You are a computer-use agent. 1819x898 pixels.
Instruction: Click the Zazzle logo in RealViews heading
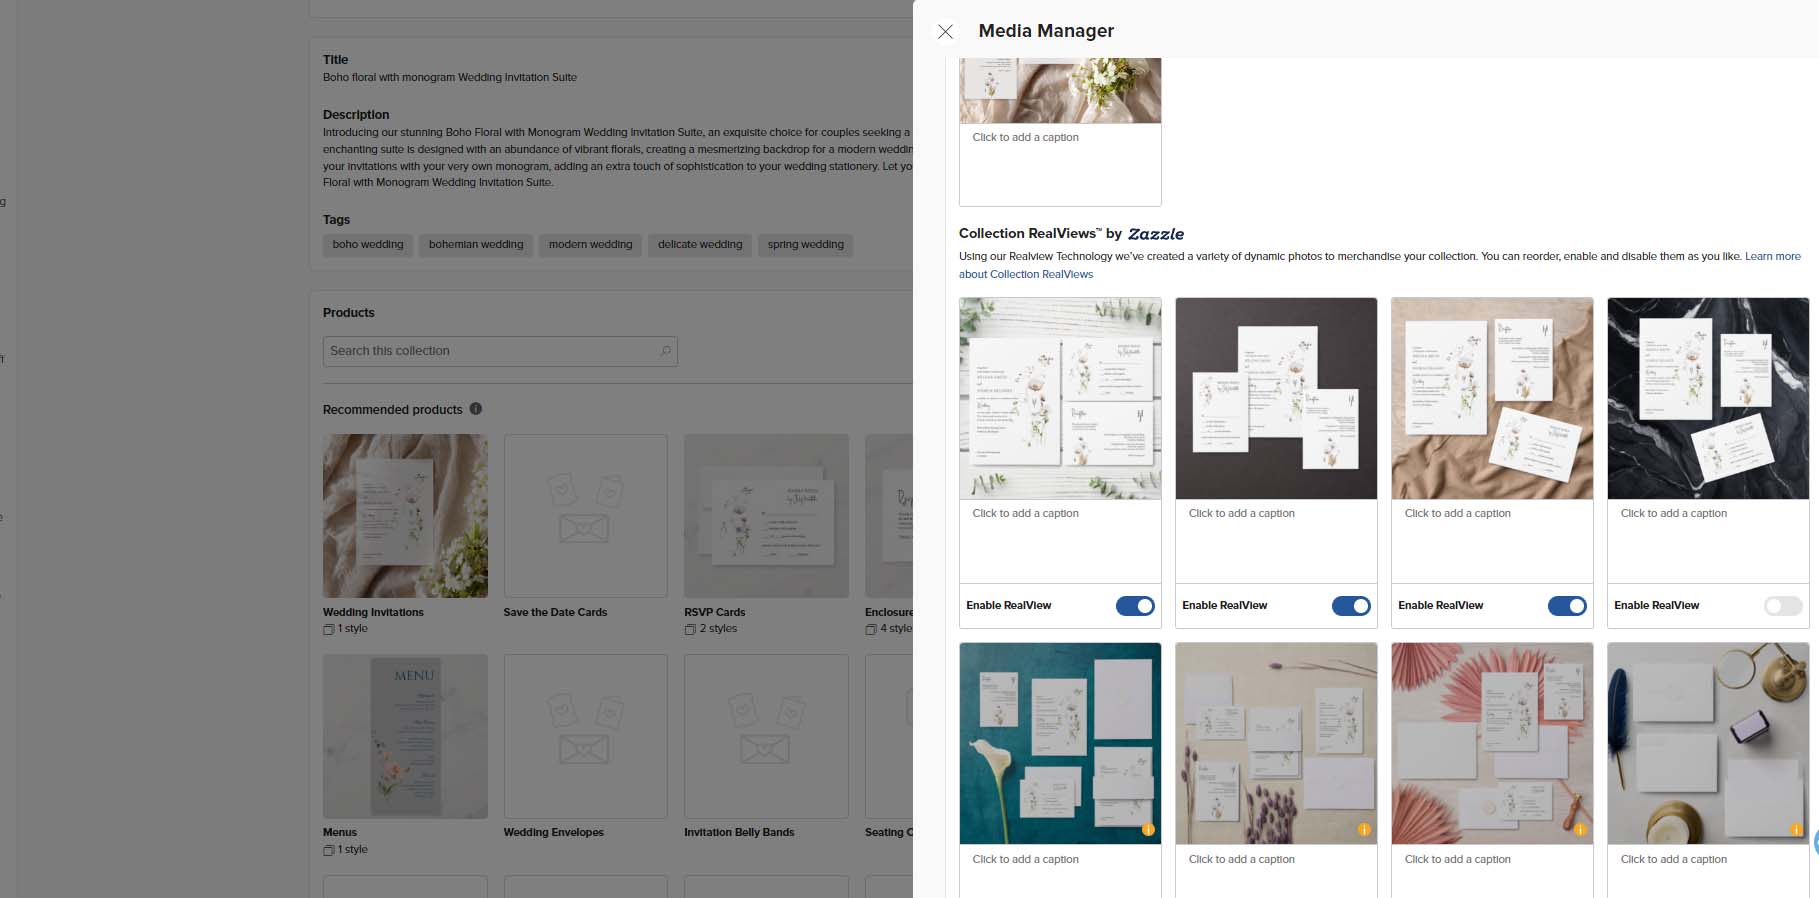pyautogui.click(x=1156, y=234)
